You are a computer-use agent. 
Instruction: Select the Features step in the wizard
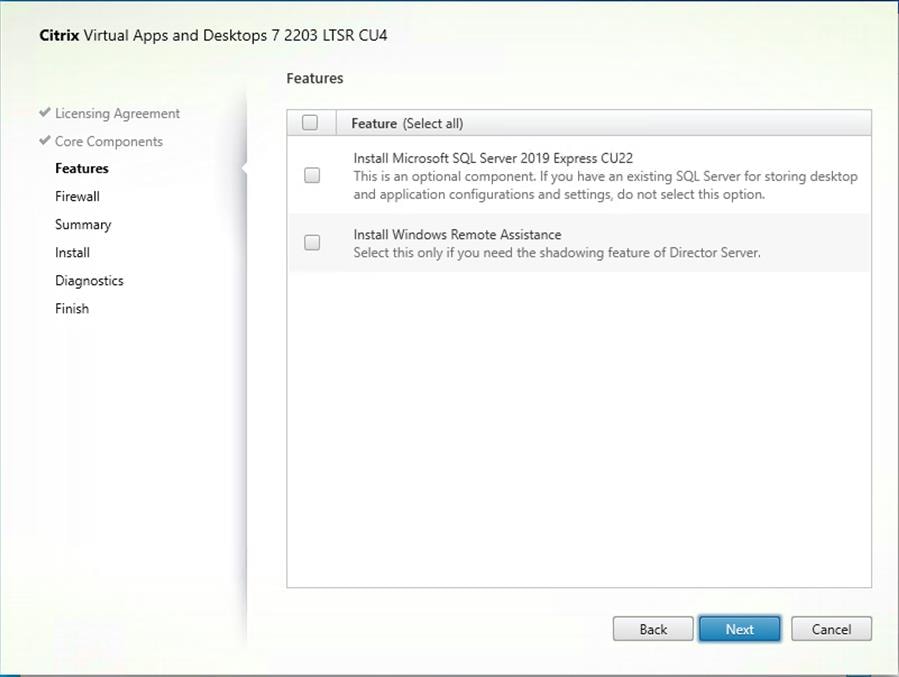(x=81, y=168)
